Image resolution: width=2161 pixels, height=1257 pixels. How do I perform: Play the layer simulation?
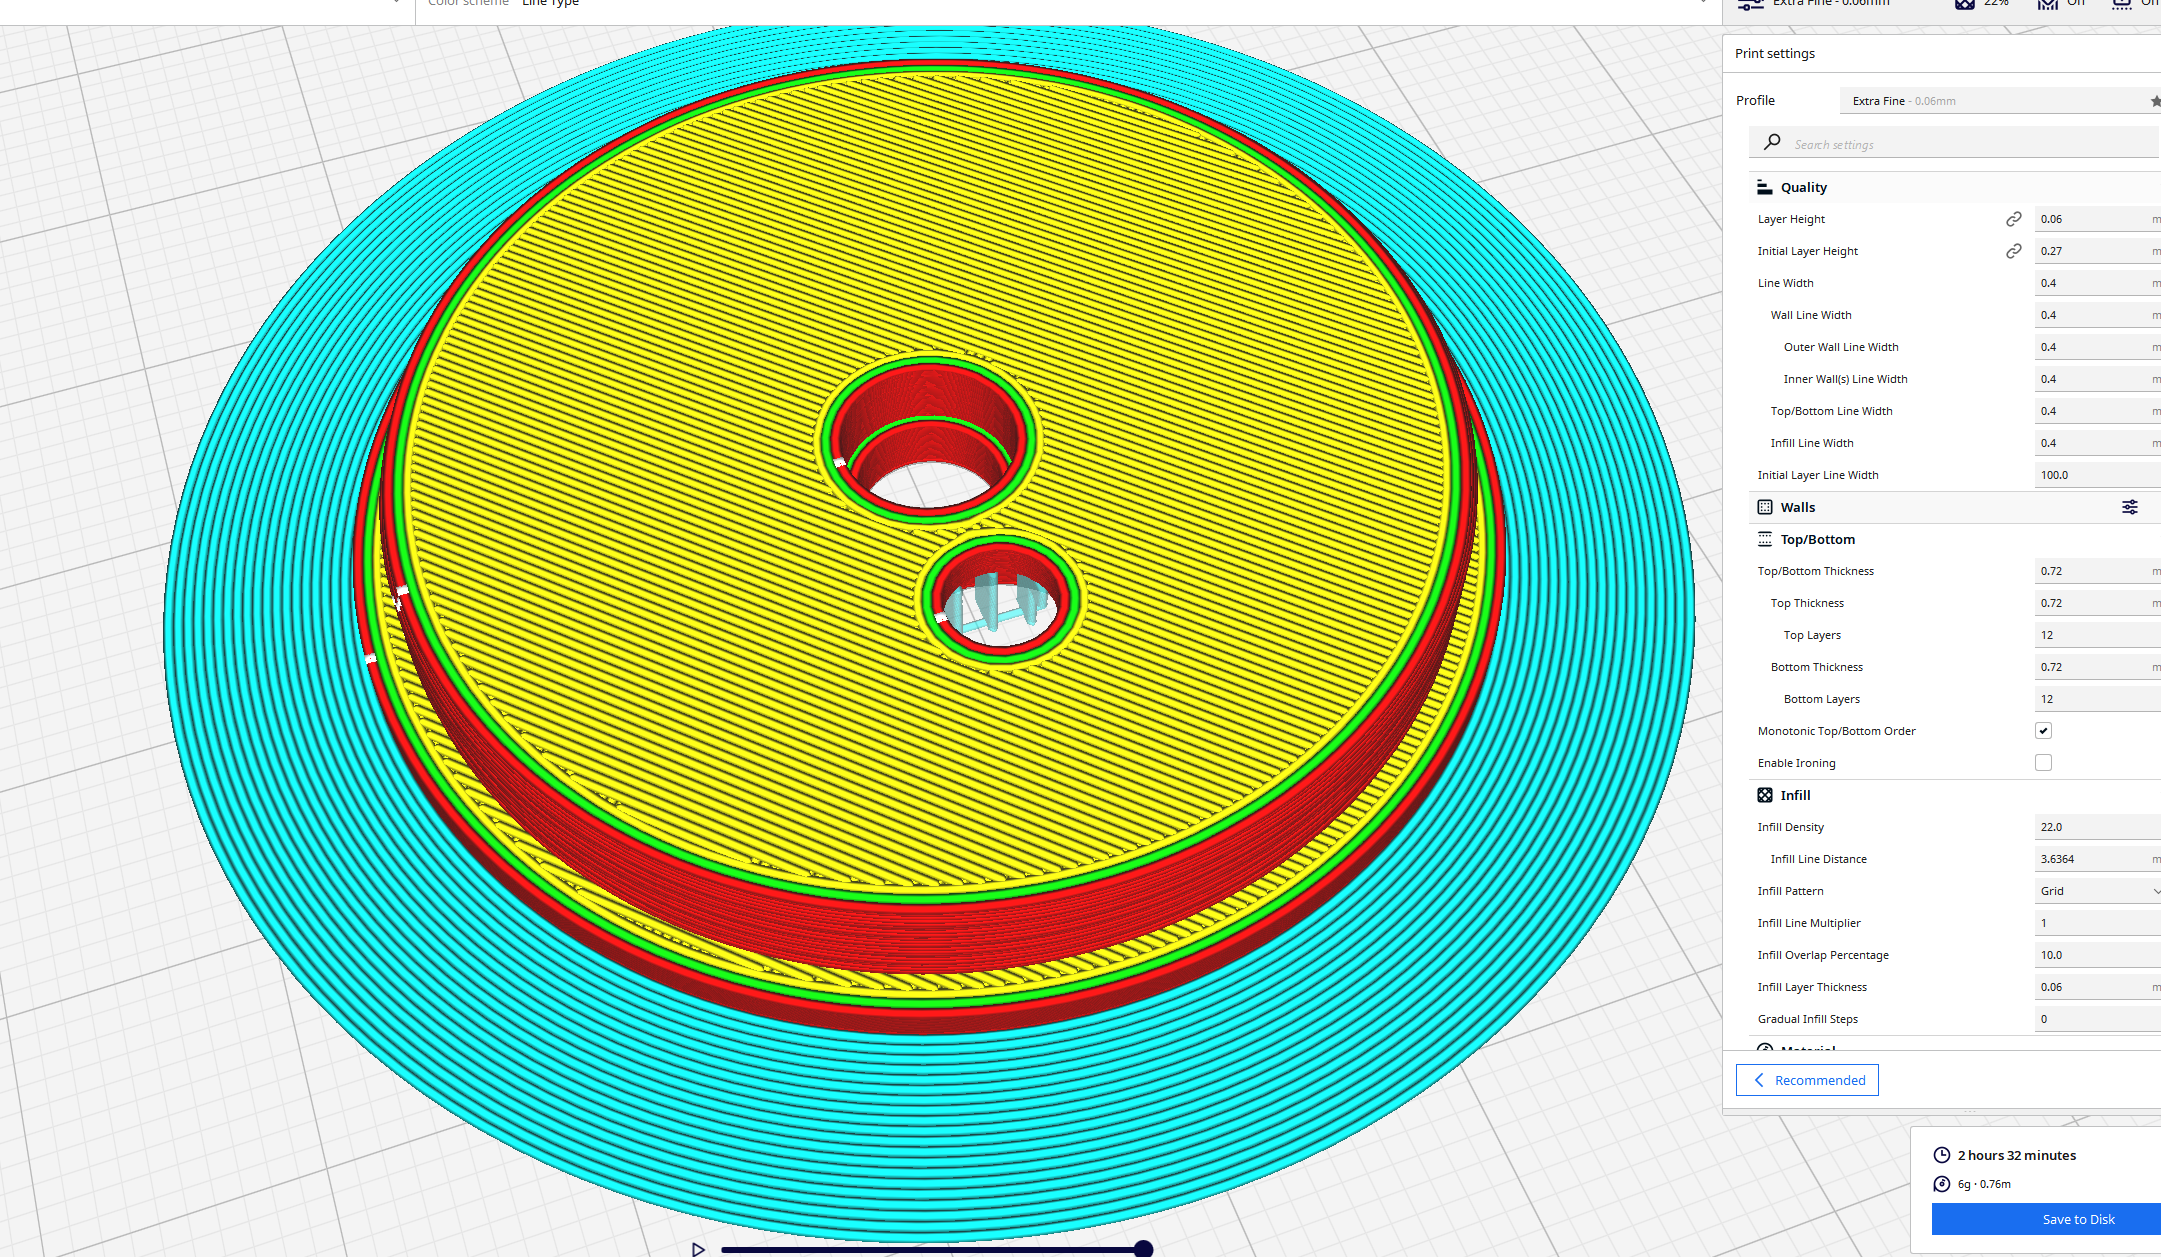click(698, 1249)
